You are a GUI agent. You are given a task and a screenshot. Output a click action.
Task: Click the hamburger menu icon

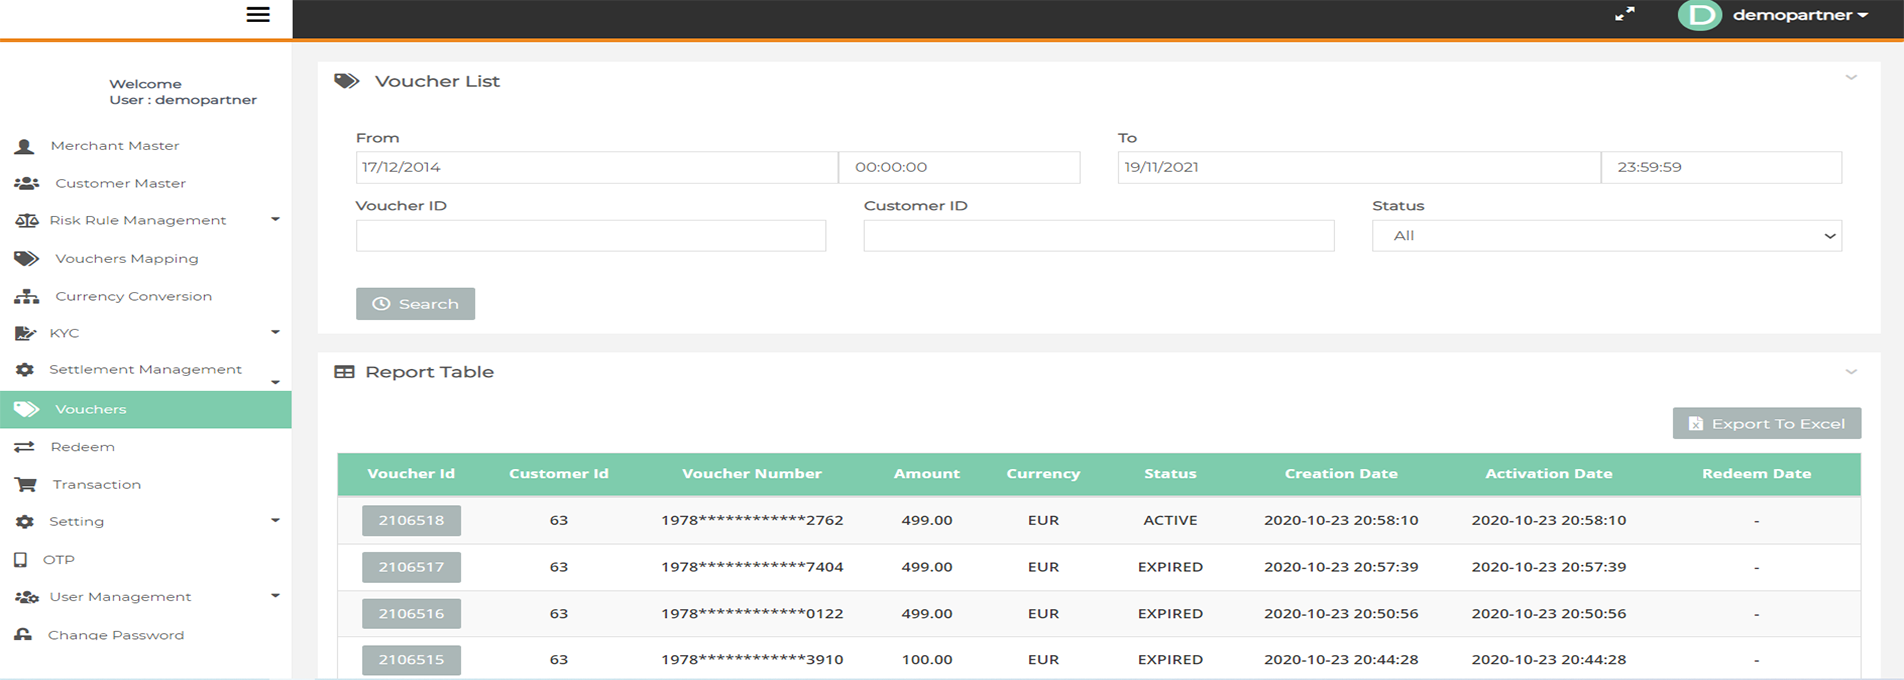[x=258, y=15]
